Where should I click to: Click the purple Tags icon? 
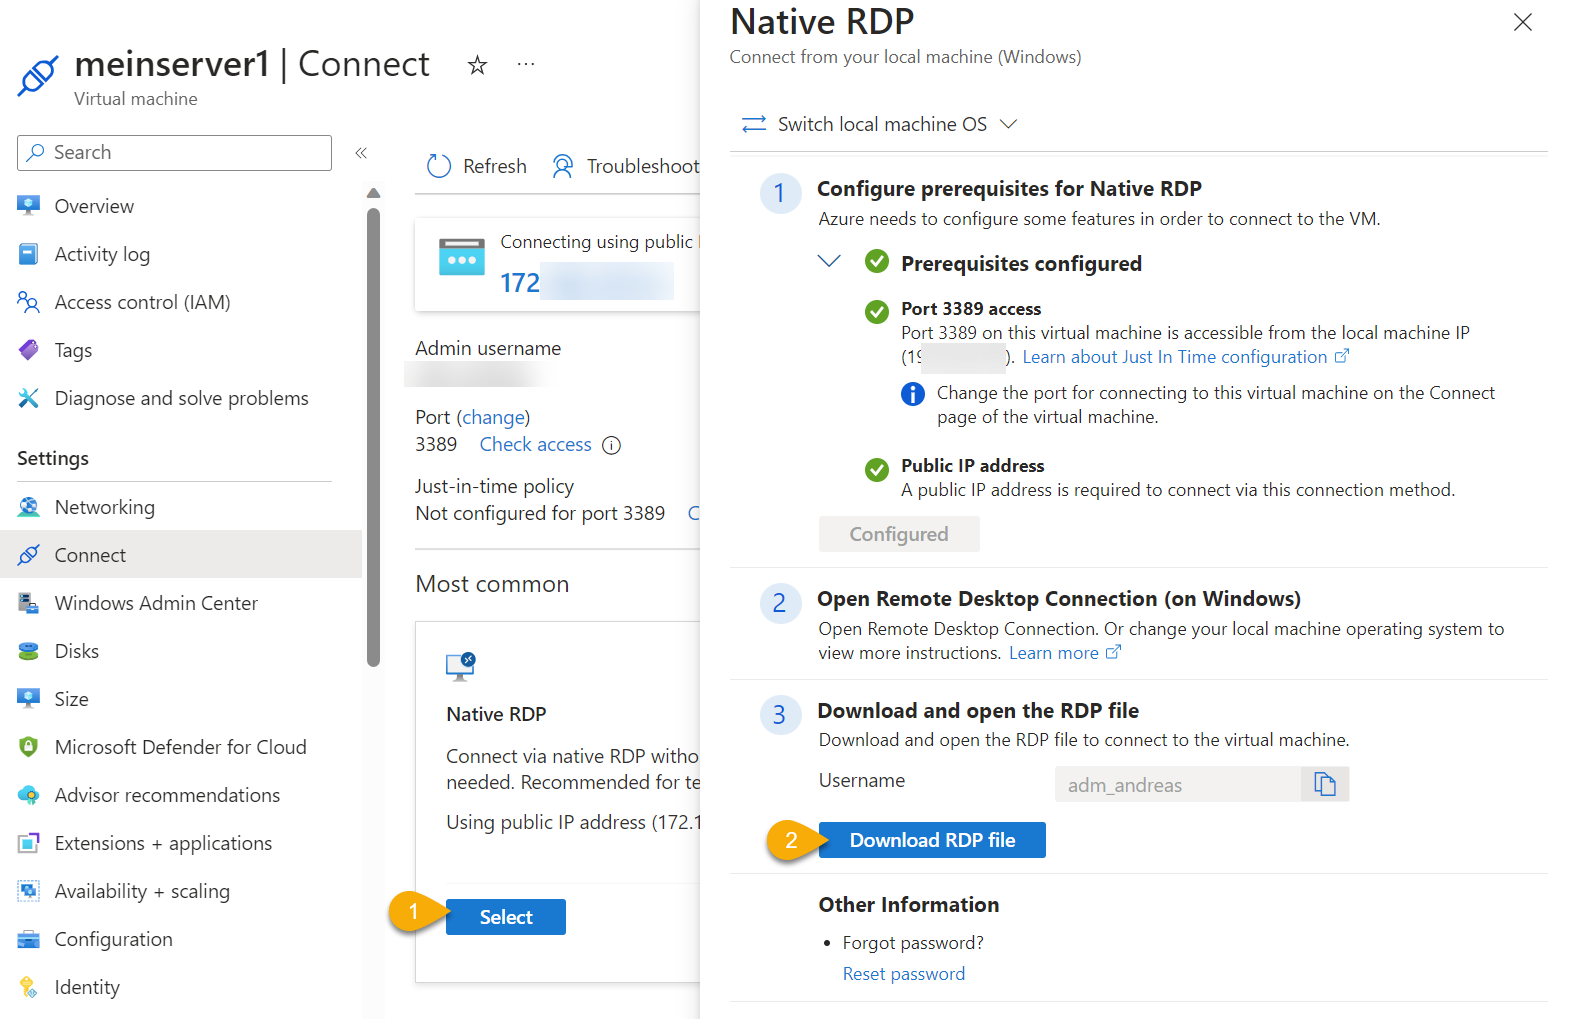(x=29, y=350)
